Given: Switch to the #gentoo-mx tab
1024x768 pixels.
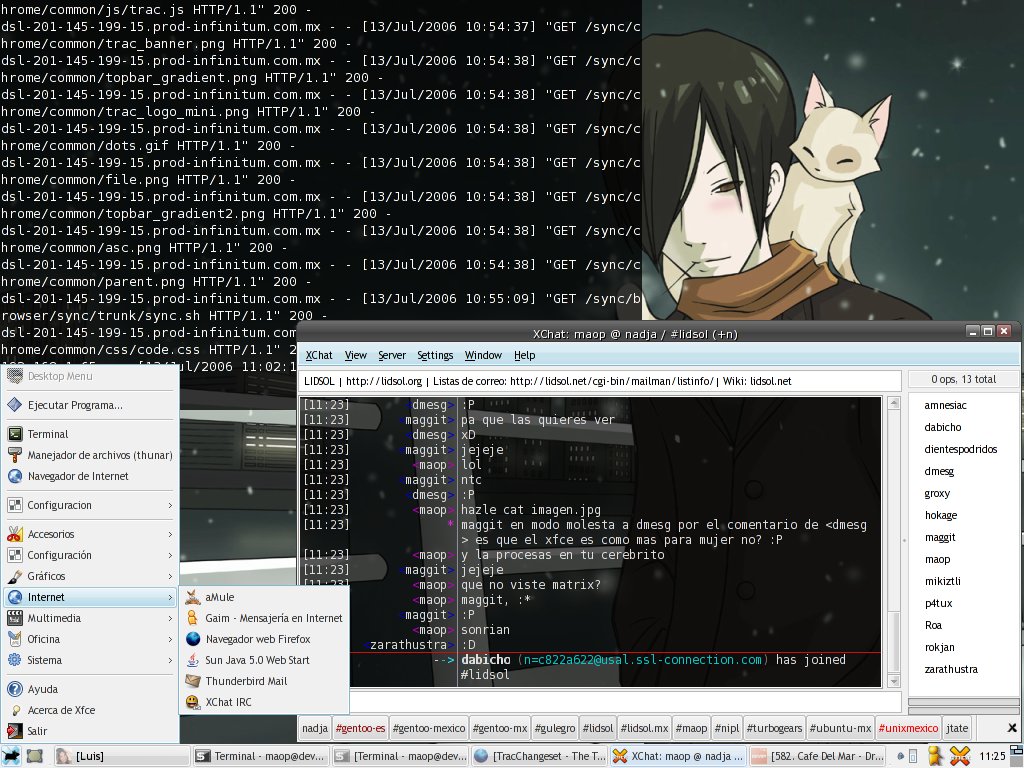Looking at the screenshot, I should pos(500,728).
